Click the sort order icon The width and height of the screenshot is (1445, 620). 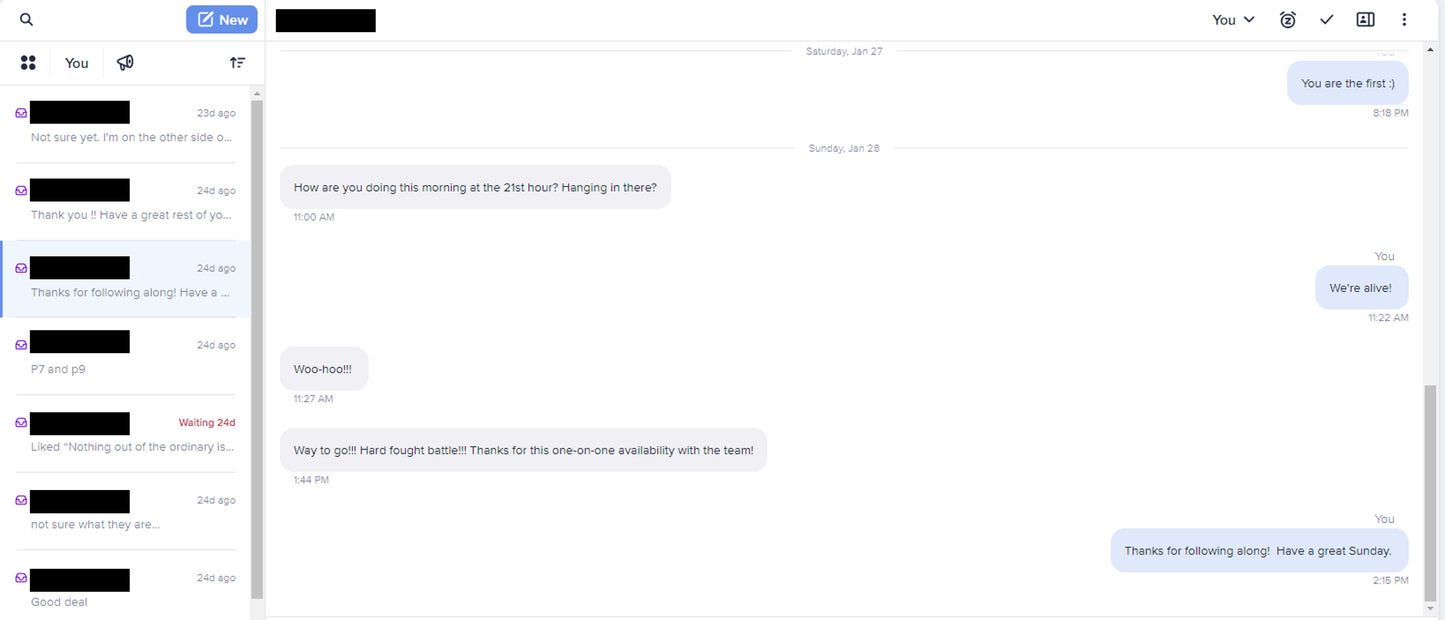(x=237, y=63)
